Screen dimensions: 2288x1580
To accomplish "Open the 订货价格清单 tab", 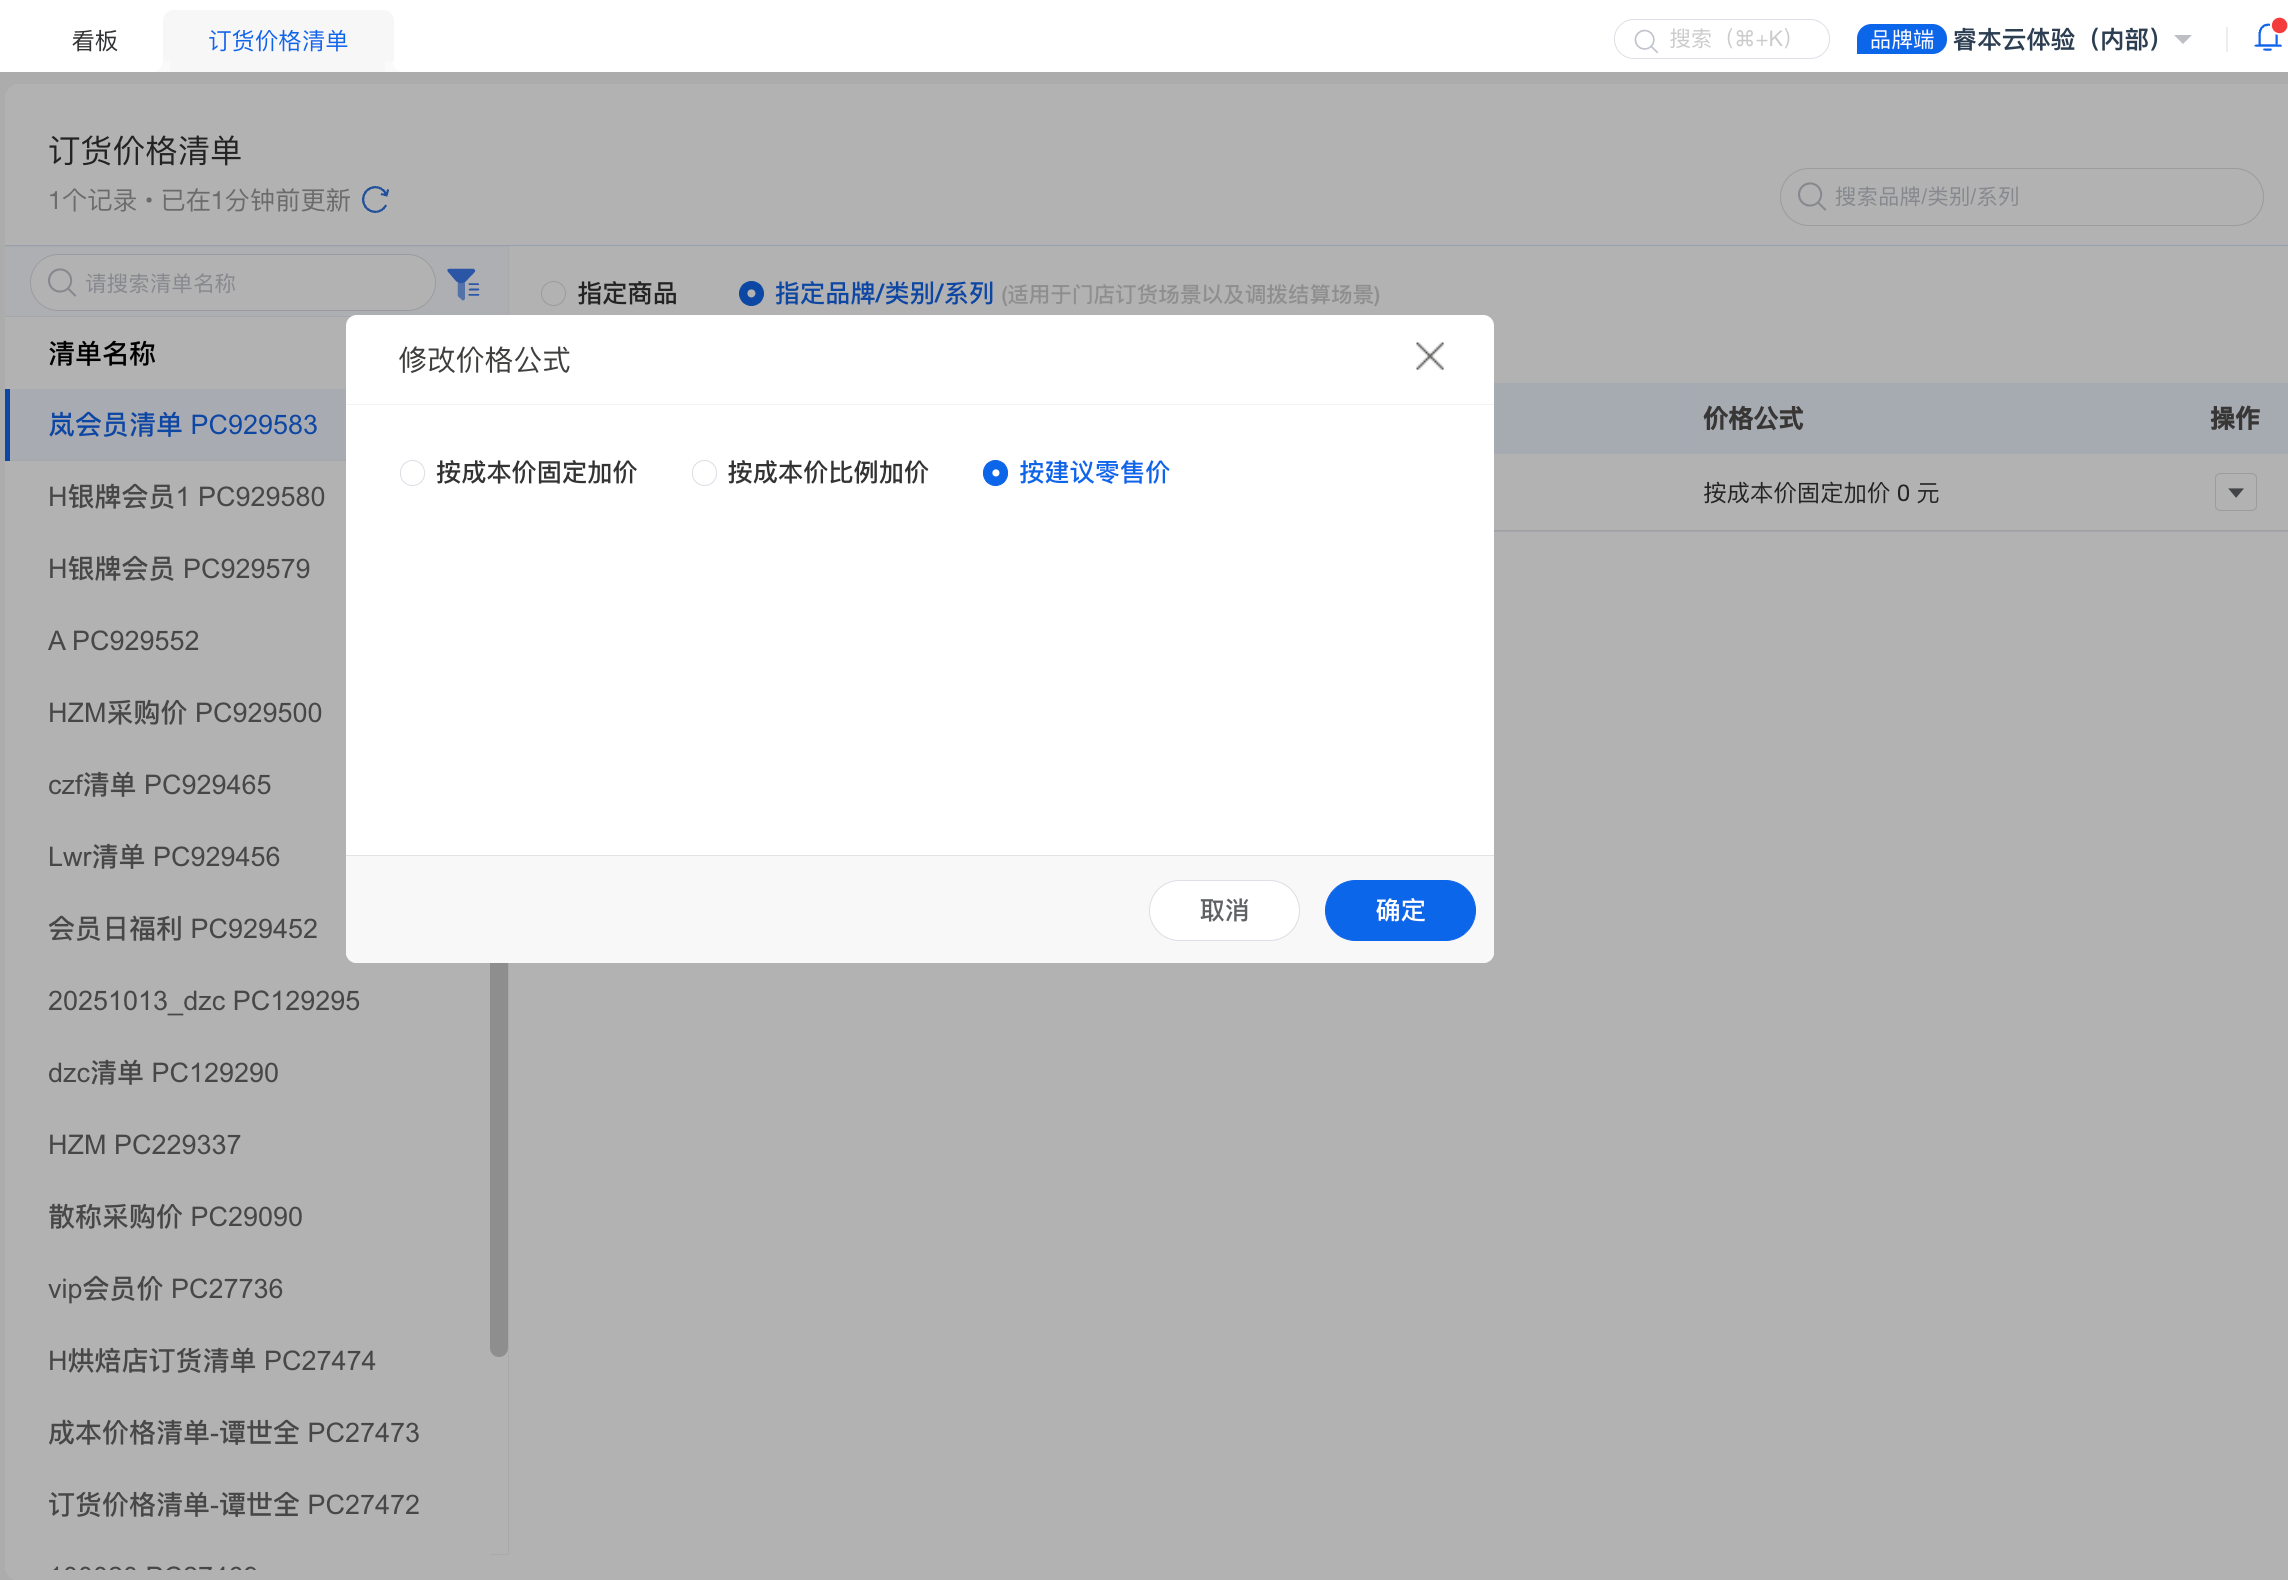I will [278, 40].
